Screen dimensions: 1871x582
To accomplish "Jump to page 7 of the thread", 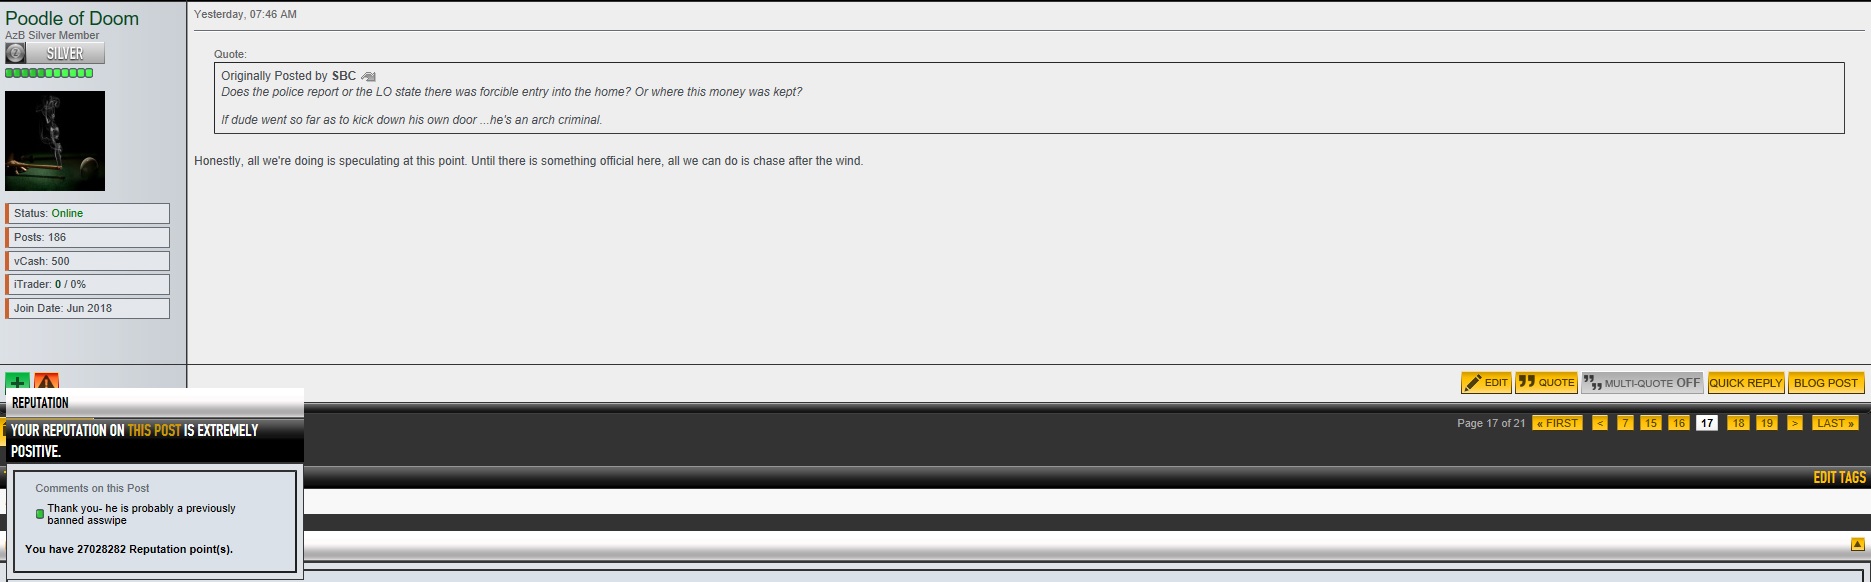I will coord(1625,423).
